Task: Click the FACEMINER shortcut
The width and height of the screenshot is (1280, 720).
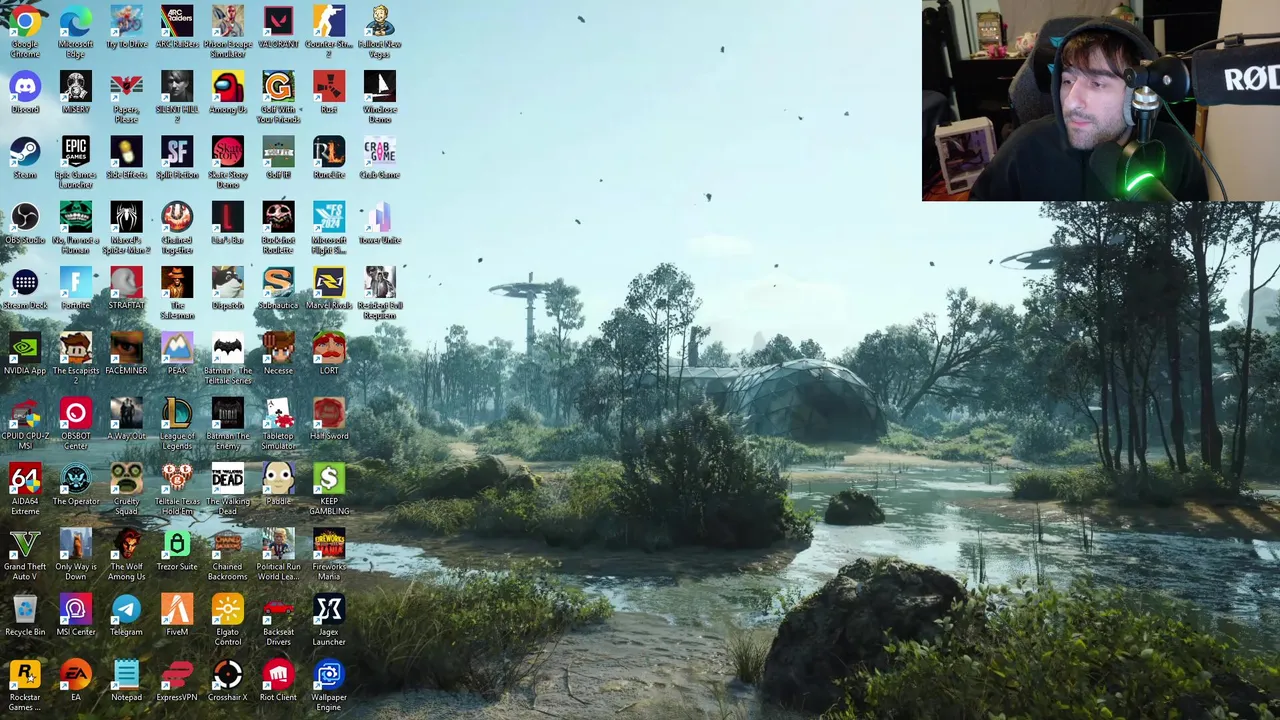Action: (x=126, y=348)
